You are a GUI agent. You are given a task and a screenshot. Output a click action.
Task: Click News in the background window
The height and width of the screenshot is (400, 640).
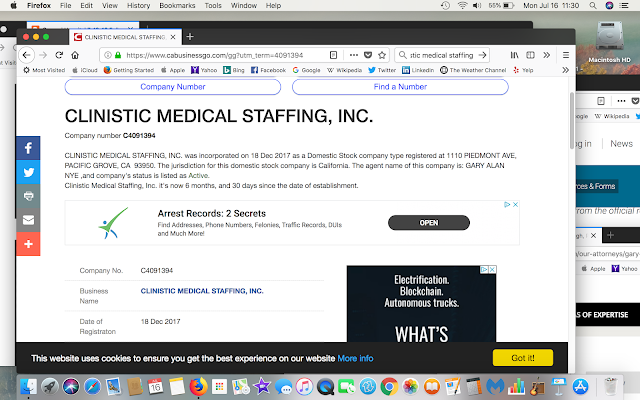point(621,144)
